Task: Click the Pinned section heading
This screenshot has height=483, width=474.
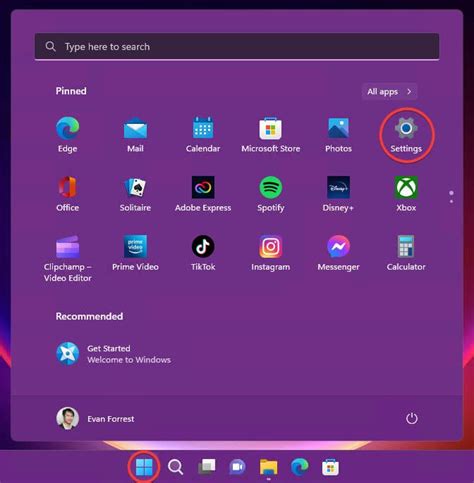Action: [71, 91]
